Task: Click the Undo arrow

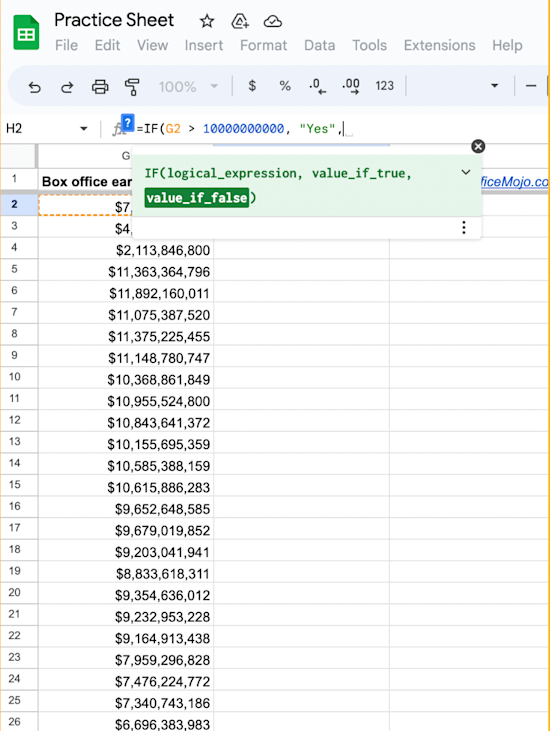Action: coord(34,87)
